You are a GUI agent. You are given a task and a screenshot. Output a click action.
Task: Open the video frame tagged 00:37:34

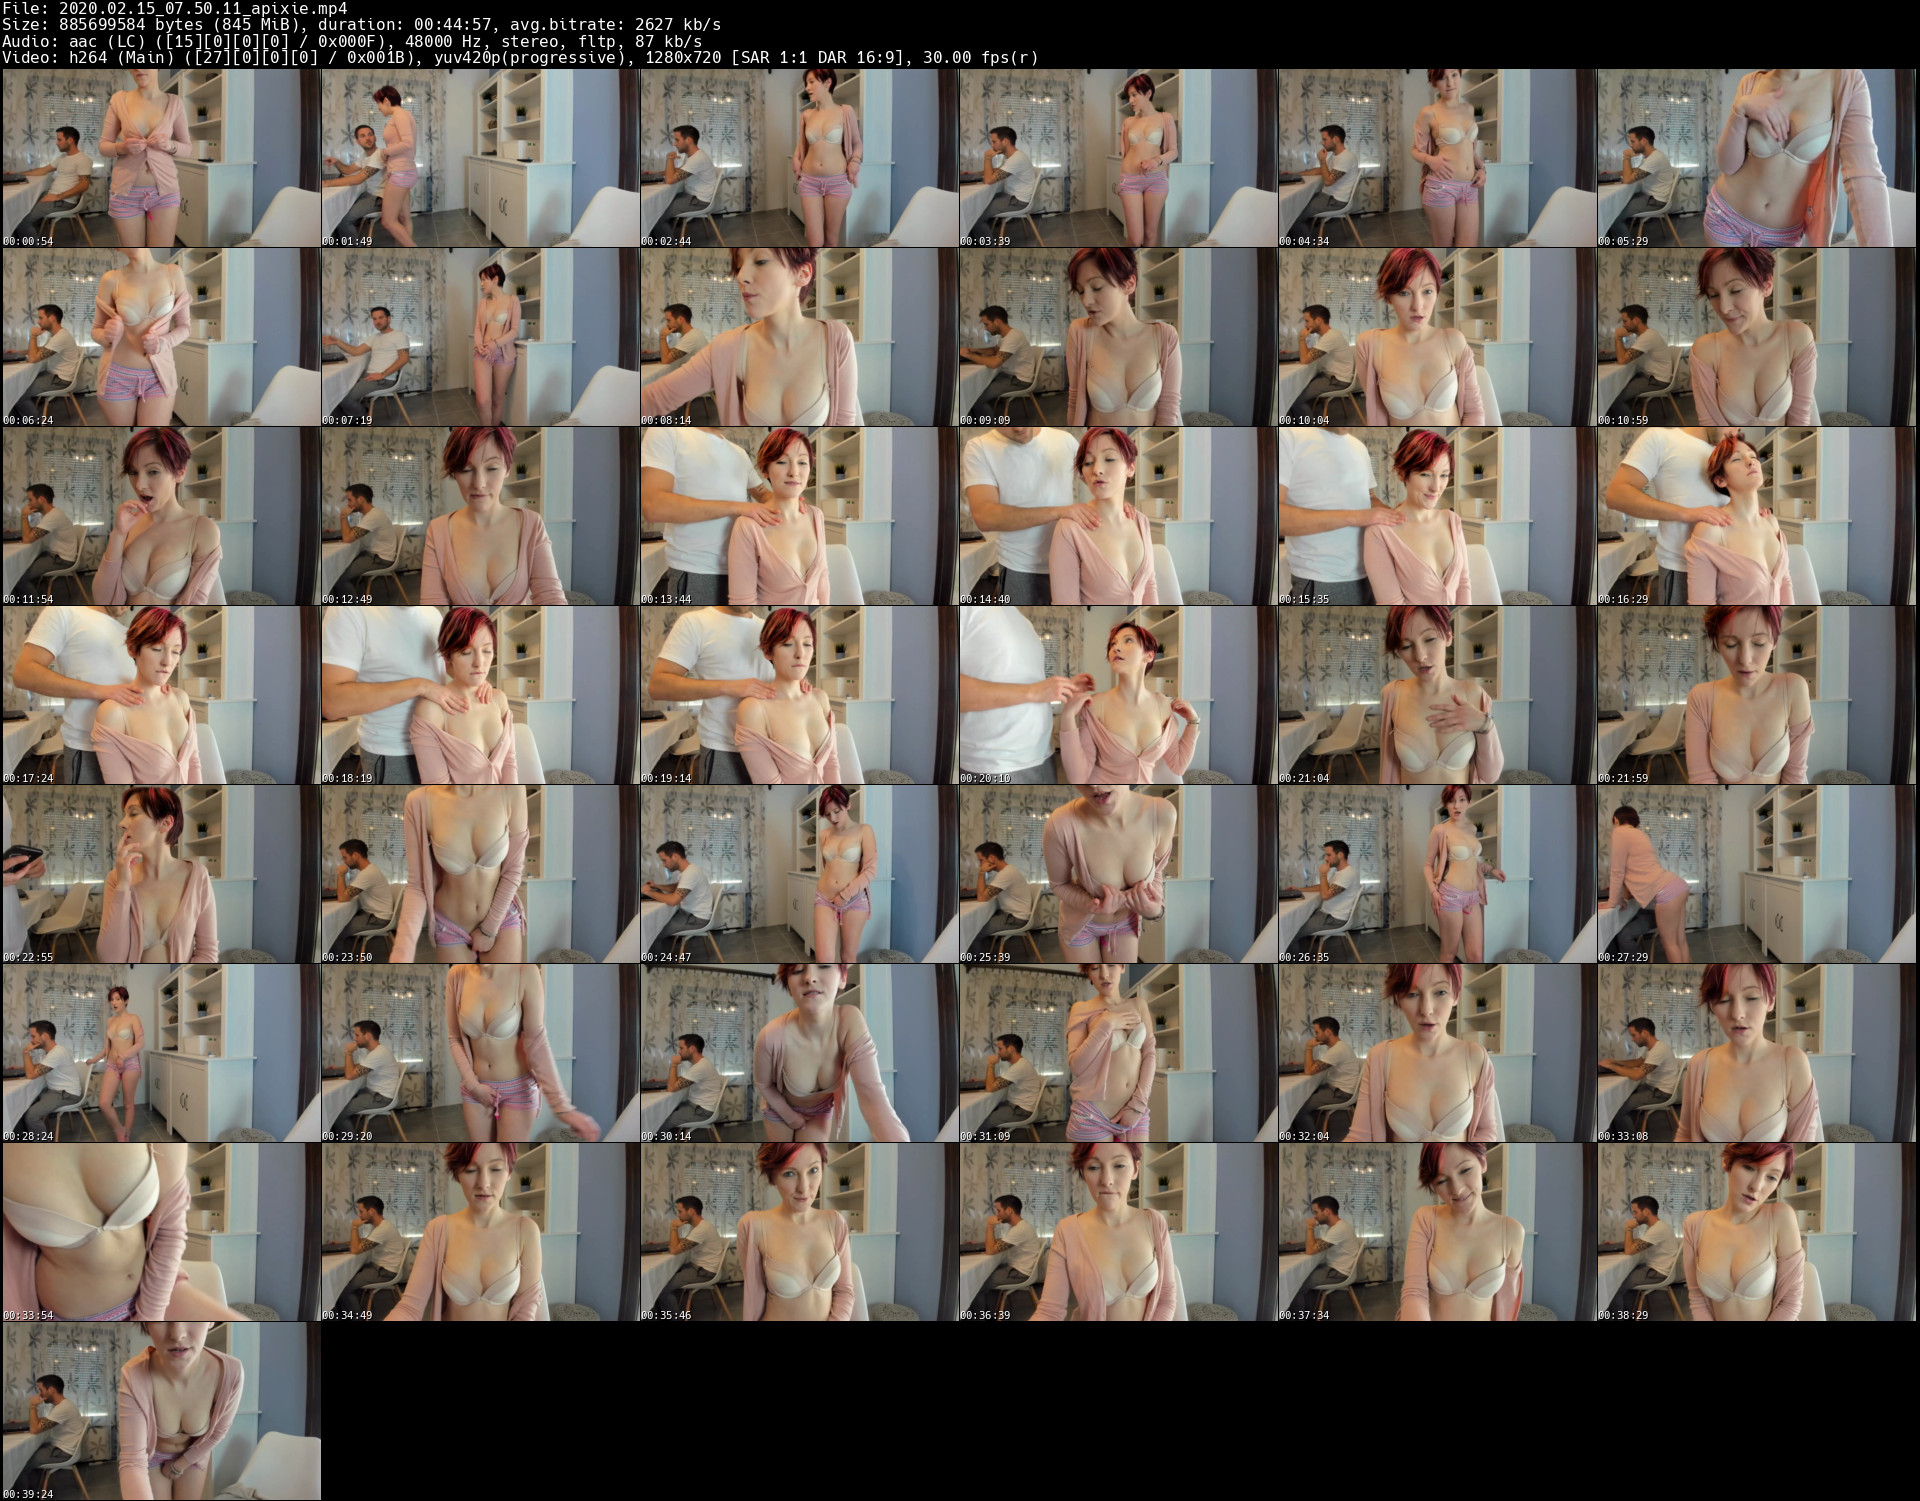1437,1232
